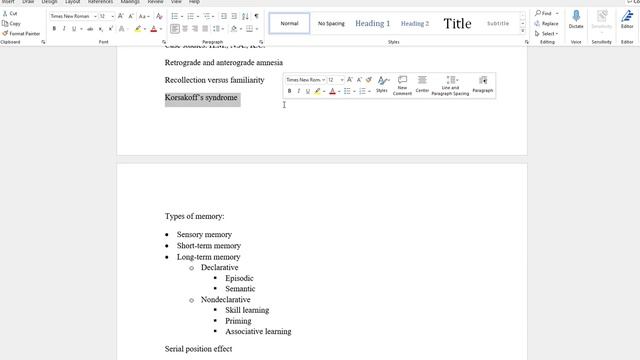Open the References ribbon tab
640x360 pixels.
pos(100,2)
